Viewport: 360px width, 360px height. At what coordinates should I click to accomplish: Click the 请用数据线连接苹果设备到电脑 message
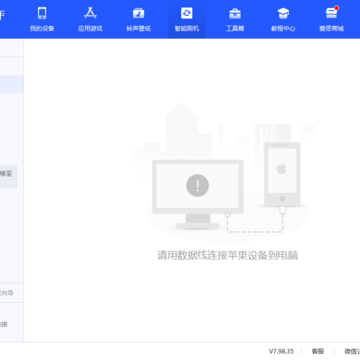227,255
